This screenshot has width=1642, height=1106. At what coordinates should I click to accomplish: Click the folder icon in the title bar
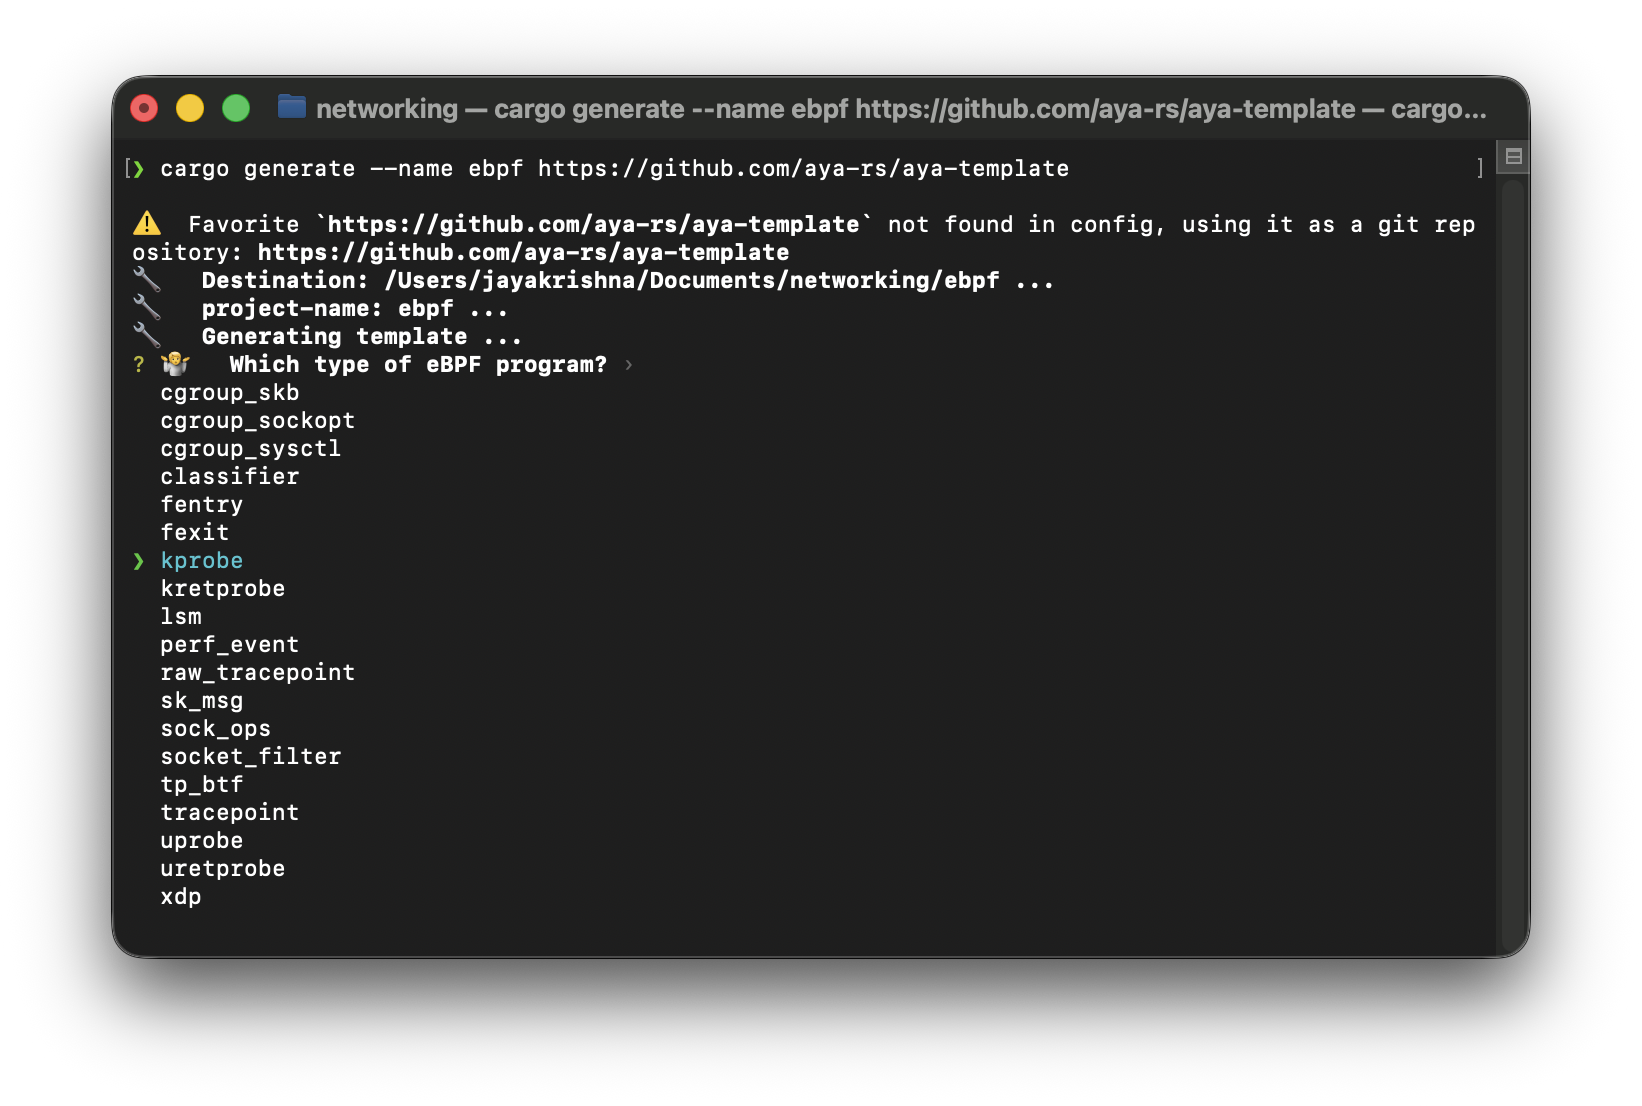click(291, 107)
